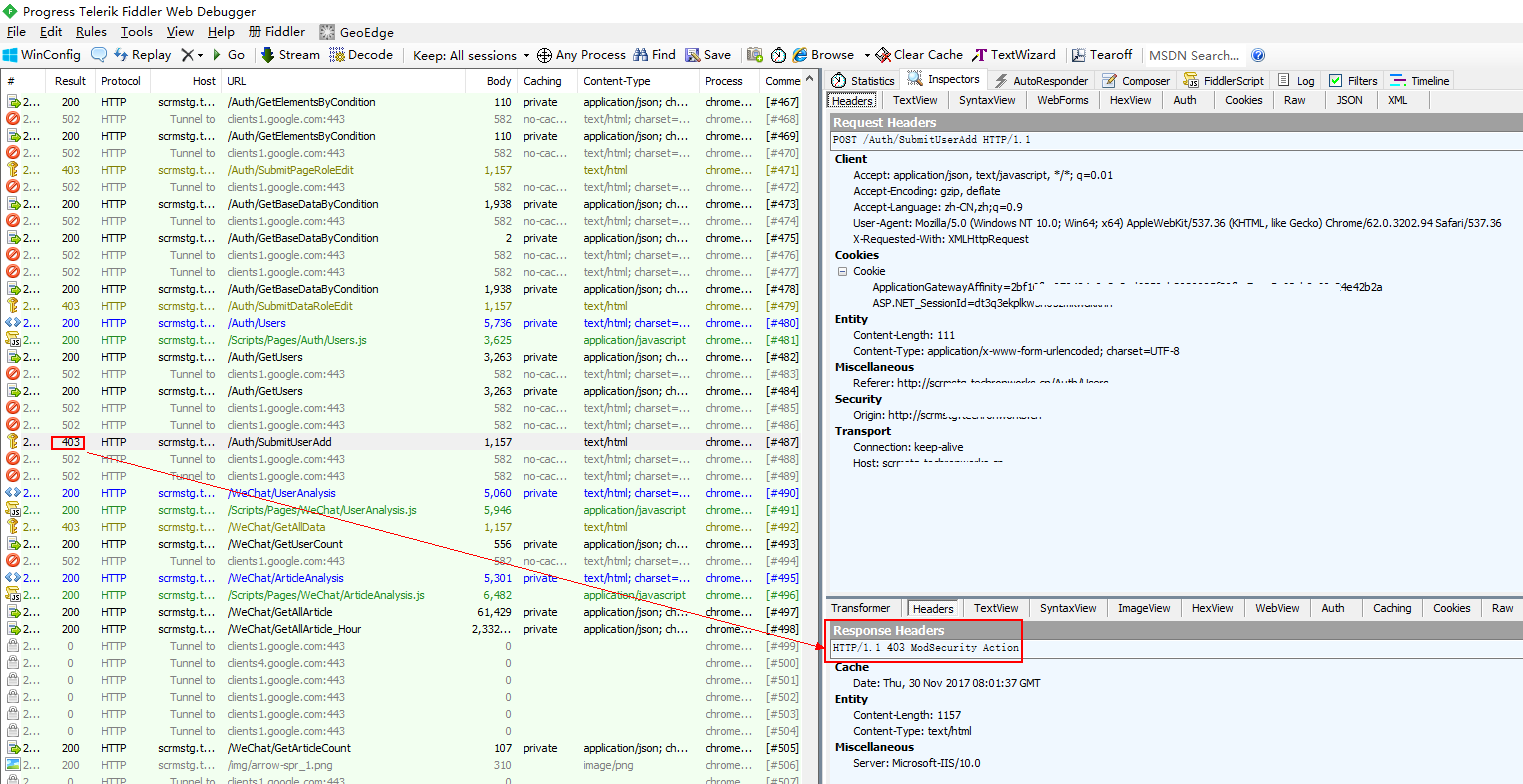Screen dimensions: 1523x784
Task: Click the Clear Cache icon
Action: [x=883, y=55]
